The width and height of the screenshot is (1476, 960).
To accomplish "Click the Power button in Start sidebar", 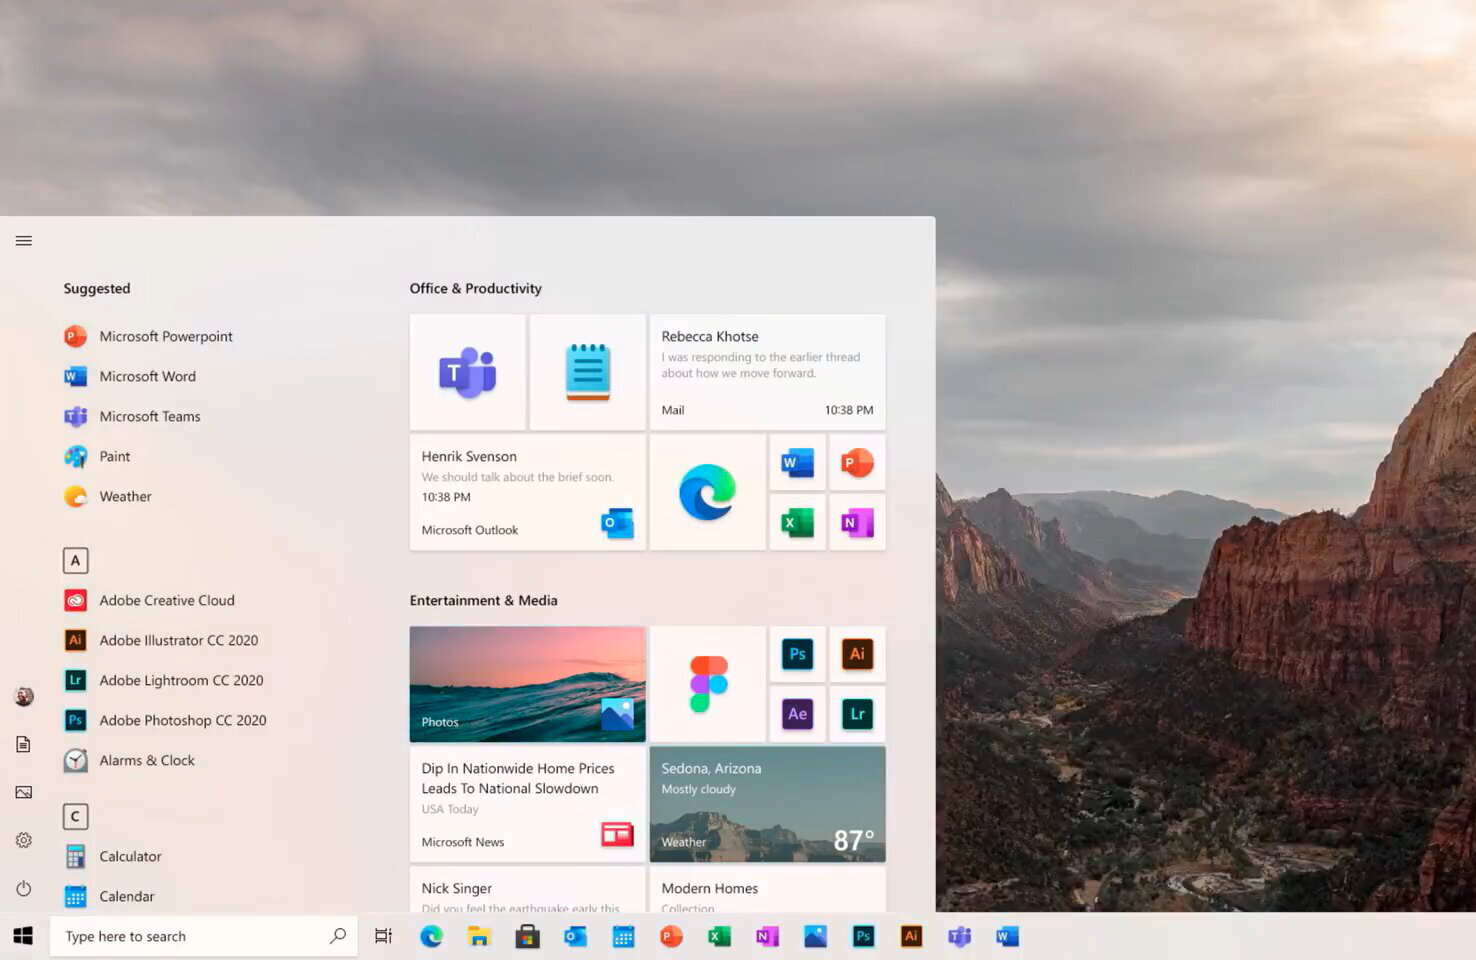I will tap(24, 888).
